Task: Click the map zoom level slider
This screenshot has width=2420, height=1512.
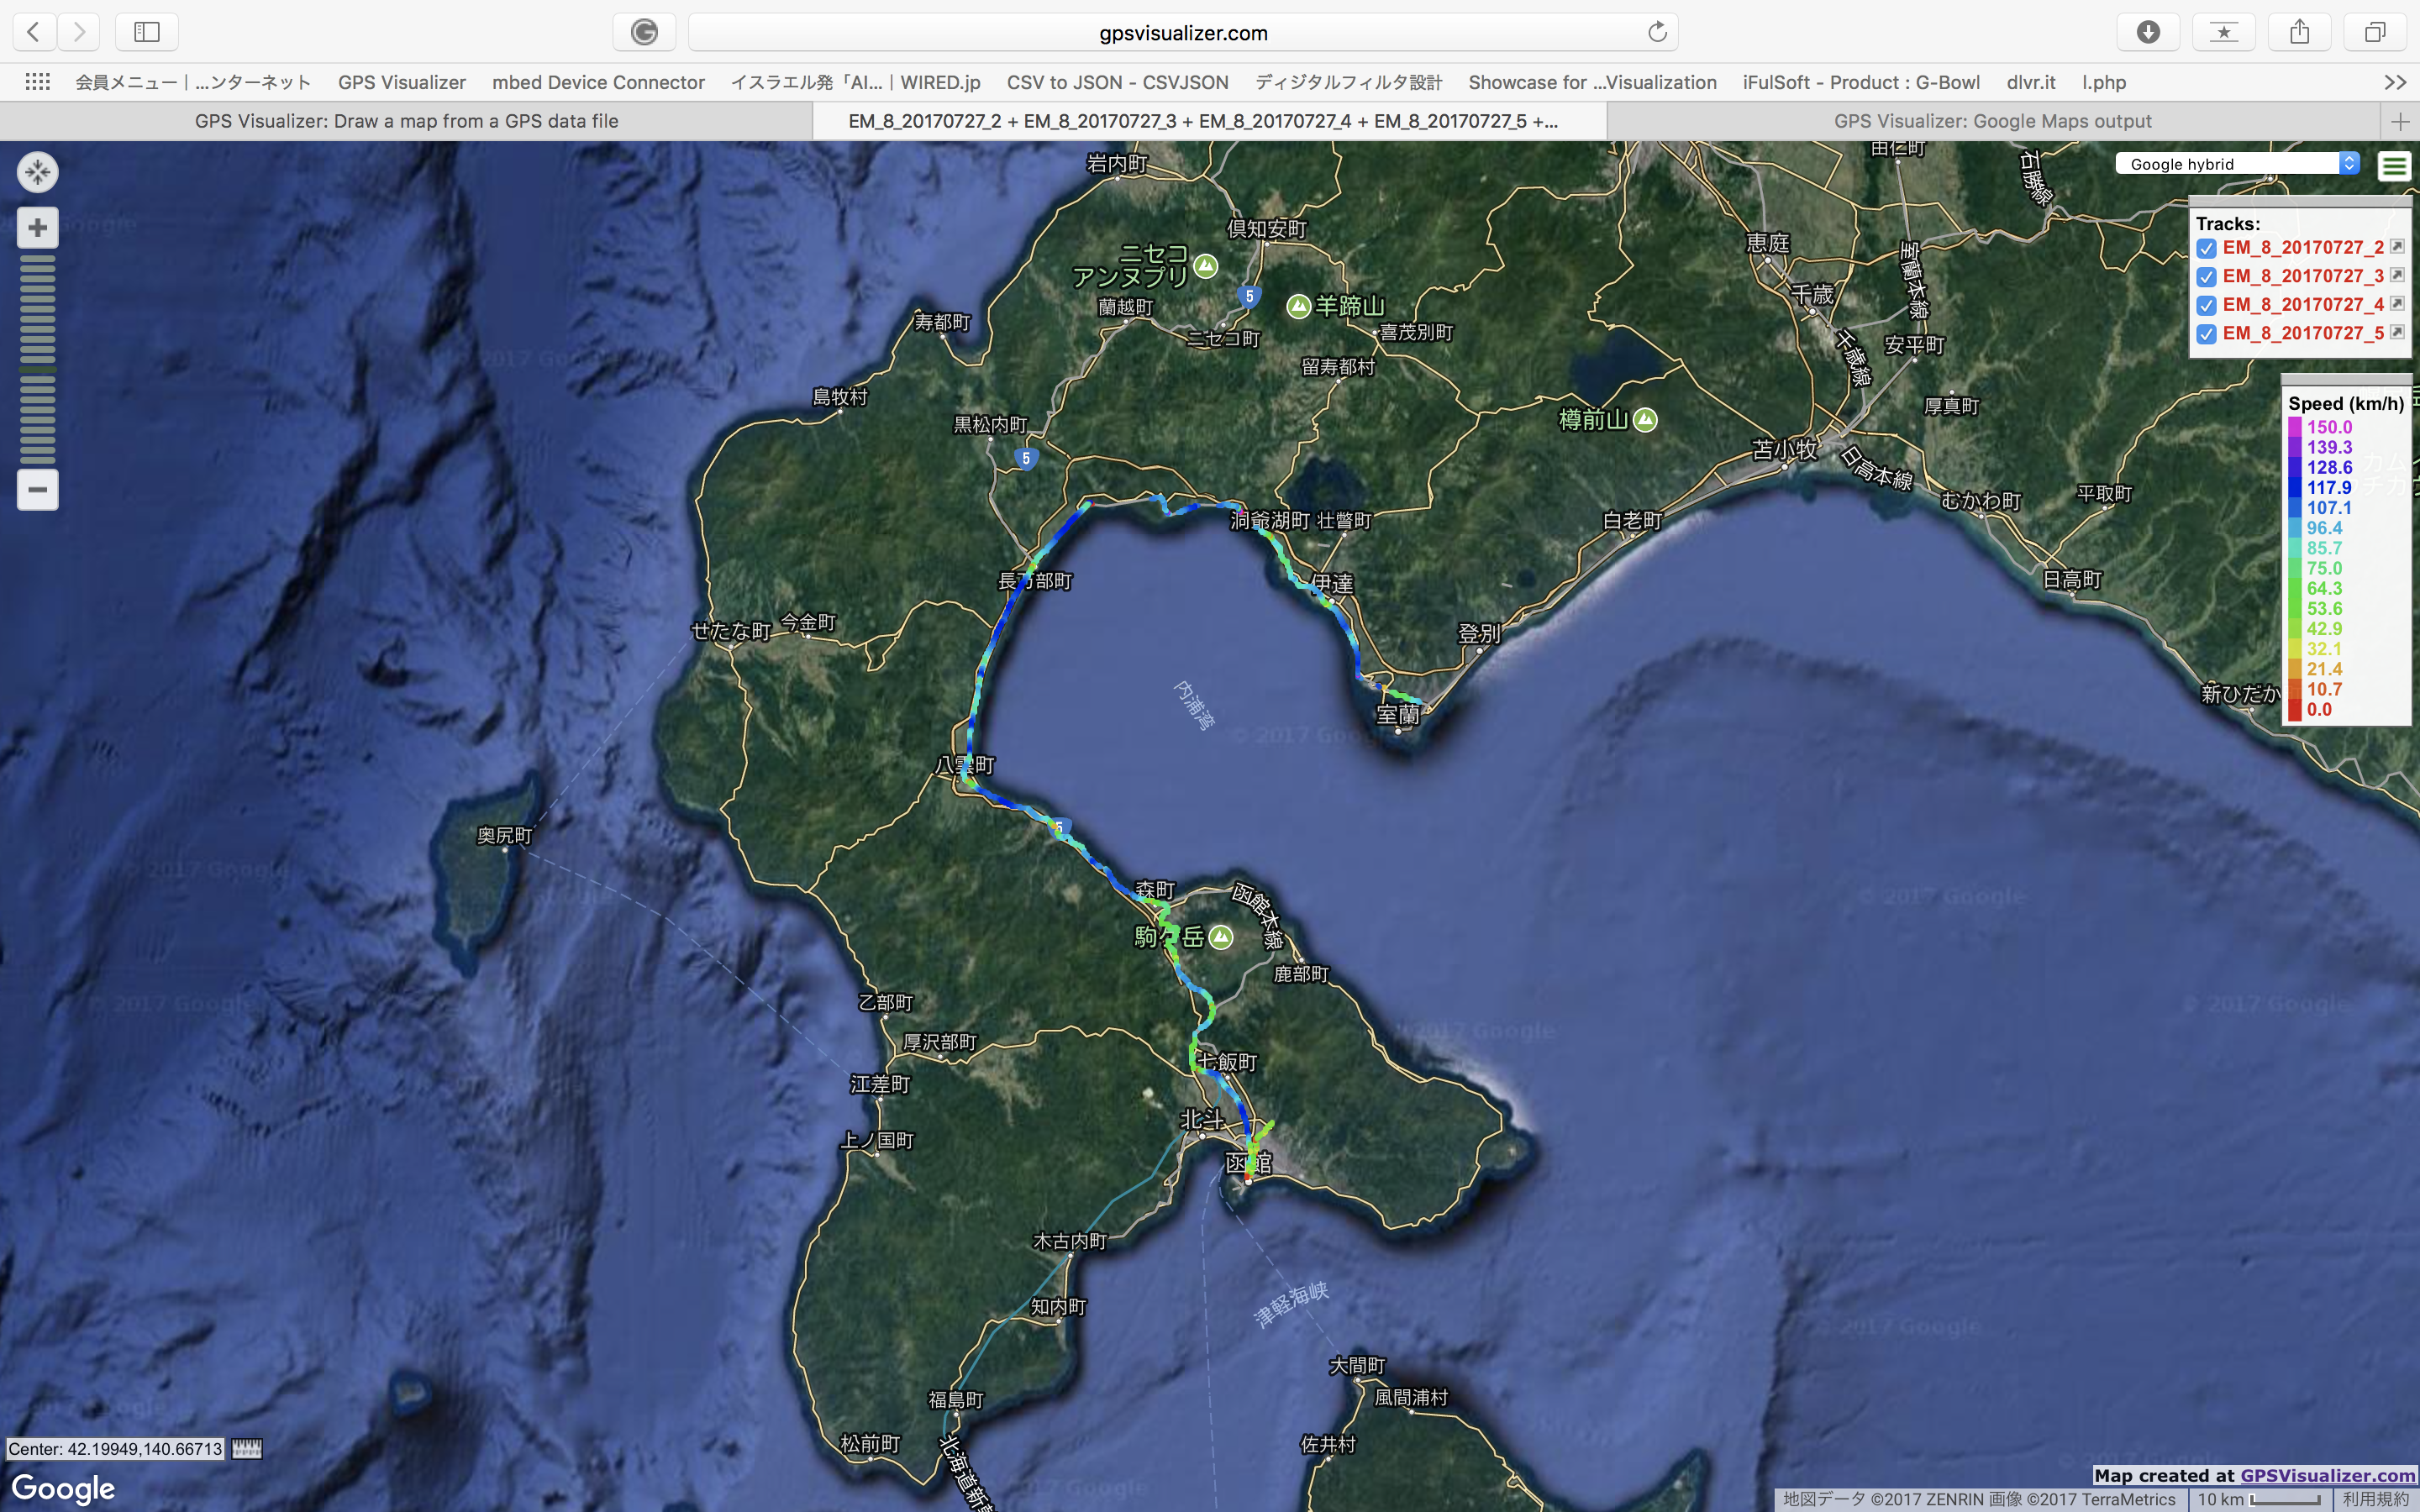Action: click(38, 359)
